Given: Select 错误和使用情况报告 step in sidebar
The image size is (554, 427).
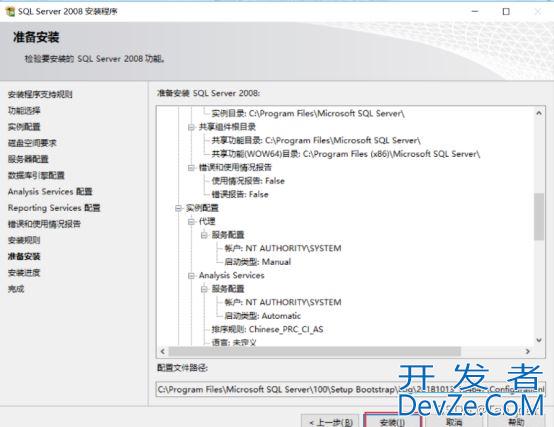Looking at the screenshot, I should [44, 224].
